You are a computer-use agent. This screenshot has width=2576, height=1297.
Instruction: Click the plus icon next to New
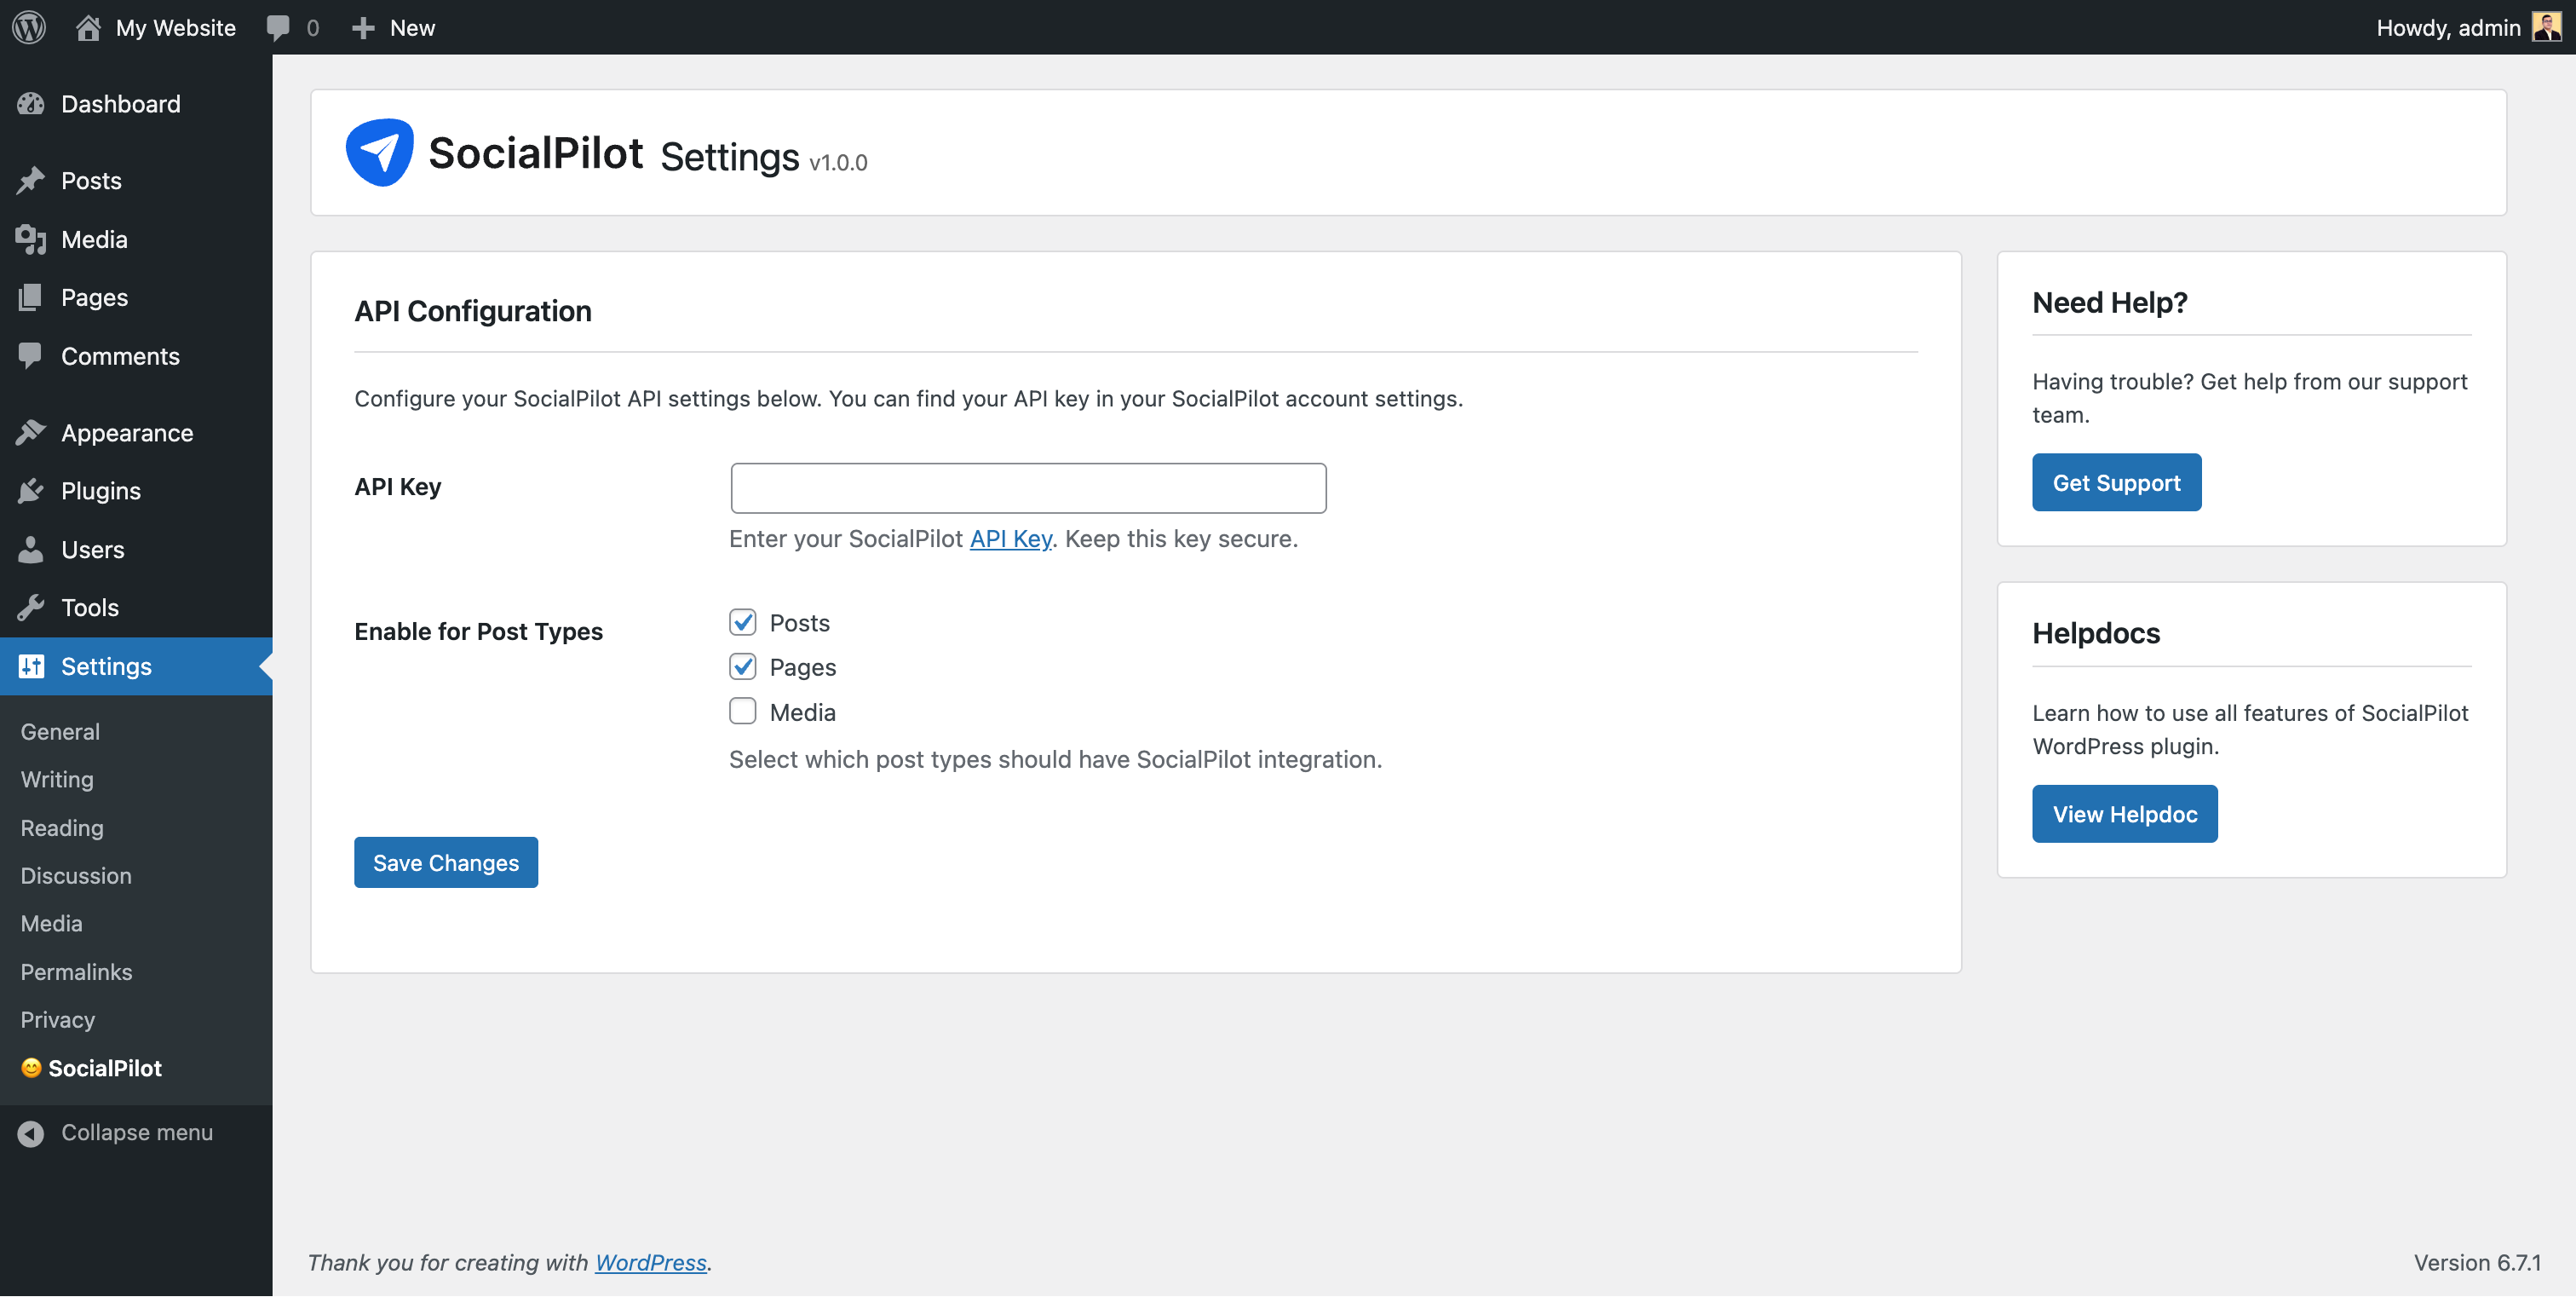[363, 28]
